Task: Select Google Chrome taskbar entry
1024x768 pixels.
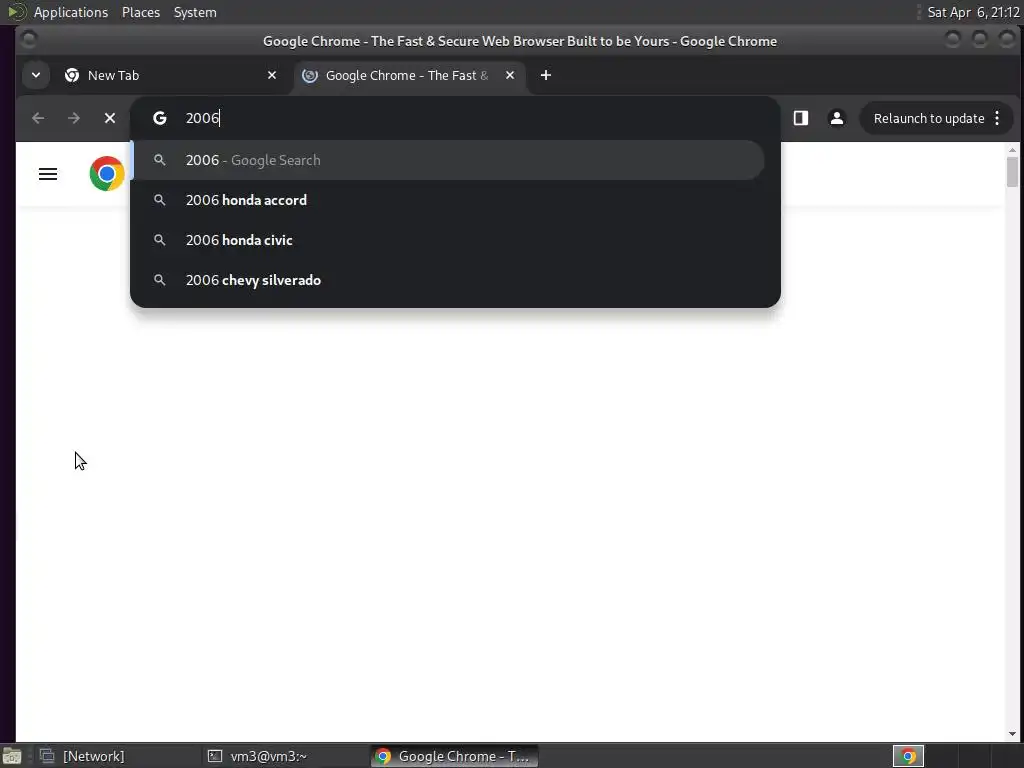Action: 455,756
